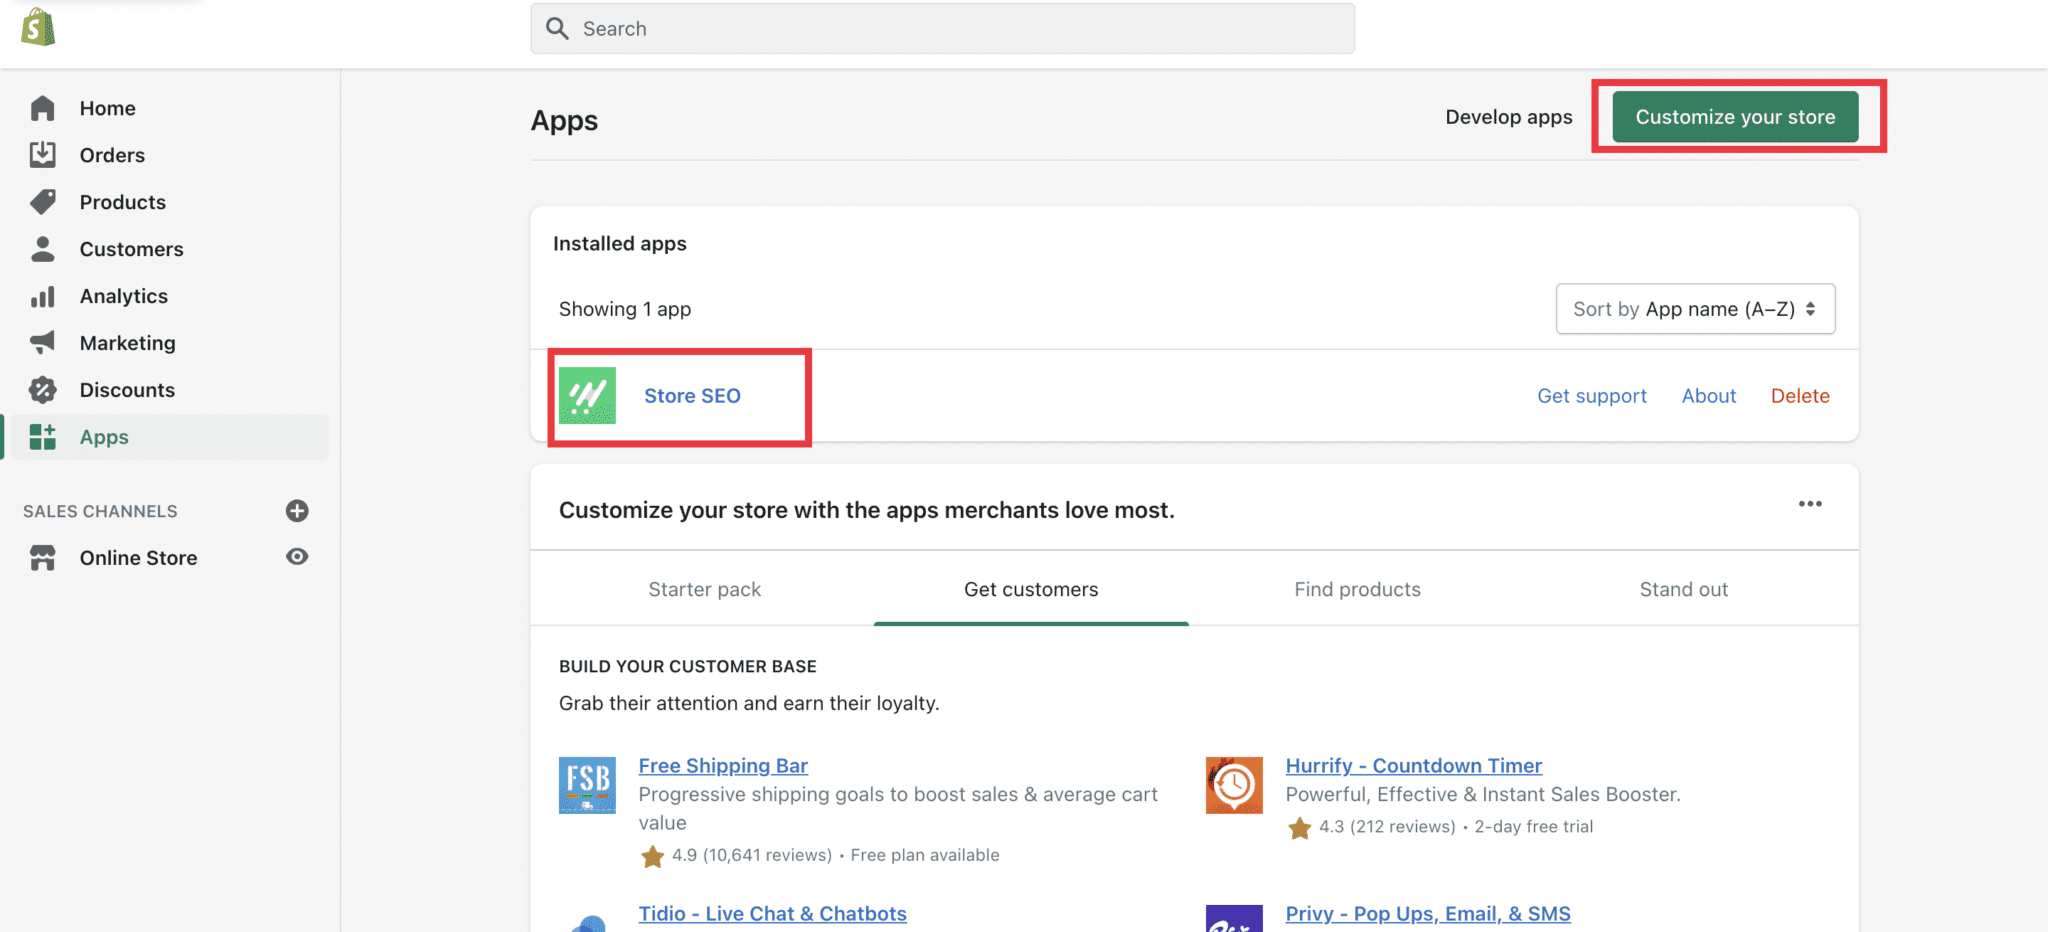Click the Home house icon

tap(42, 108)
